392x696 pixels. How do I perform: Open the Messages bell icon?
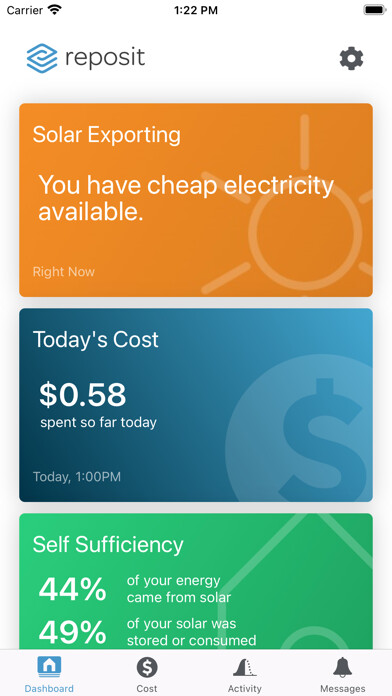click(343, 667)
